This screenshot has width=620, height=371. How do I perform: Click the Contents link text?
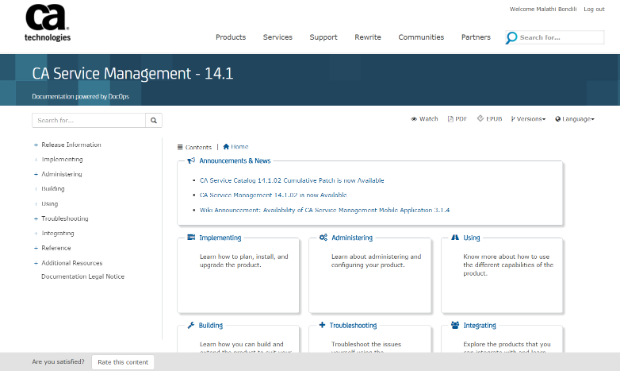click(x=198, y=147)
